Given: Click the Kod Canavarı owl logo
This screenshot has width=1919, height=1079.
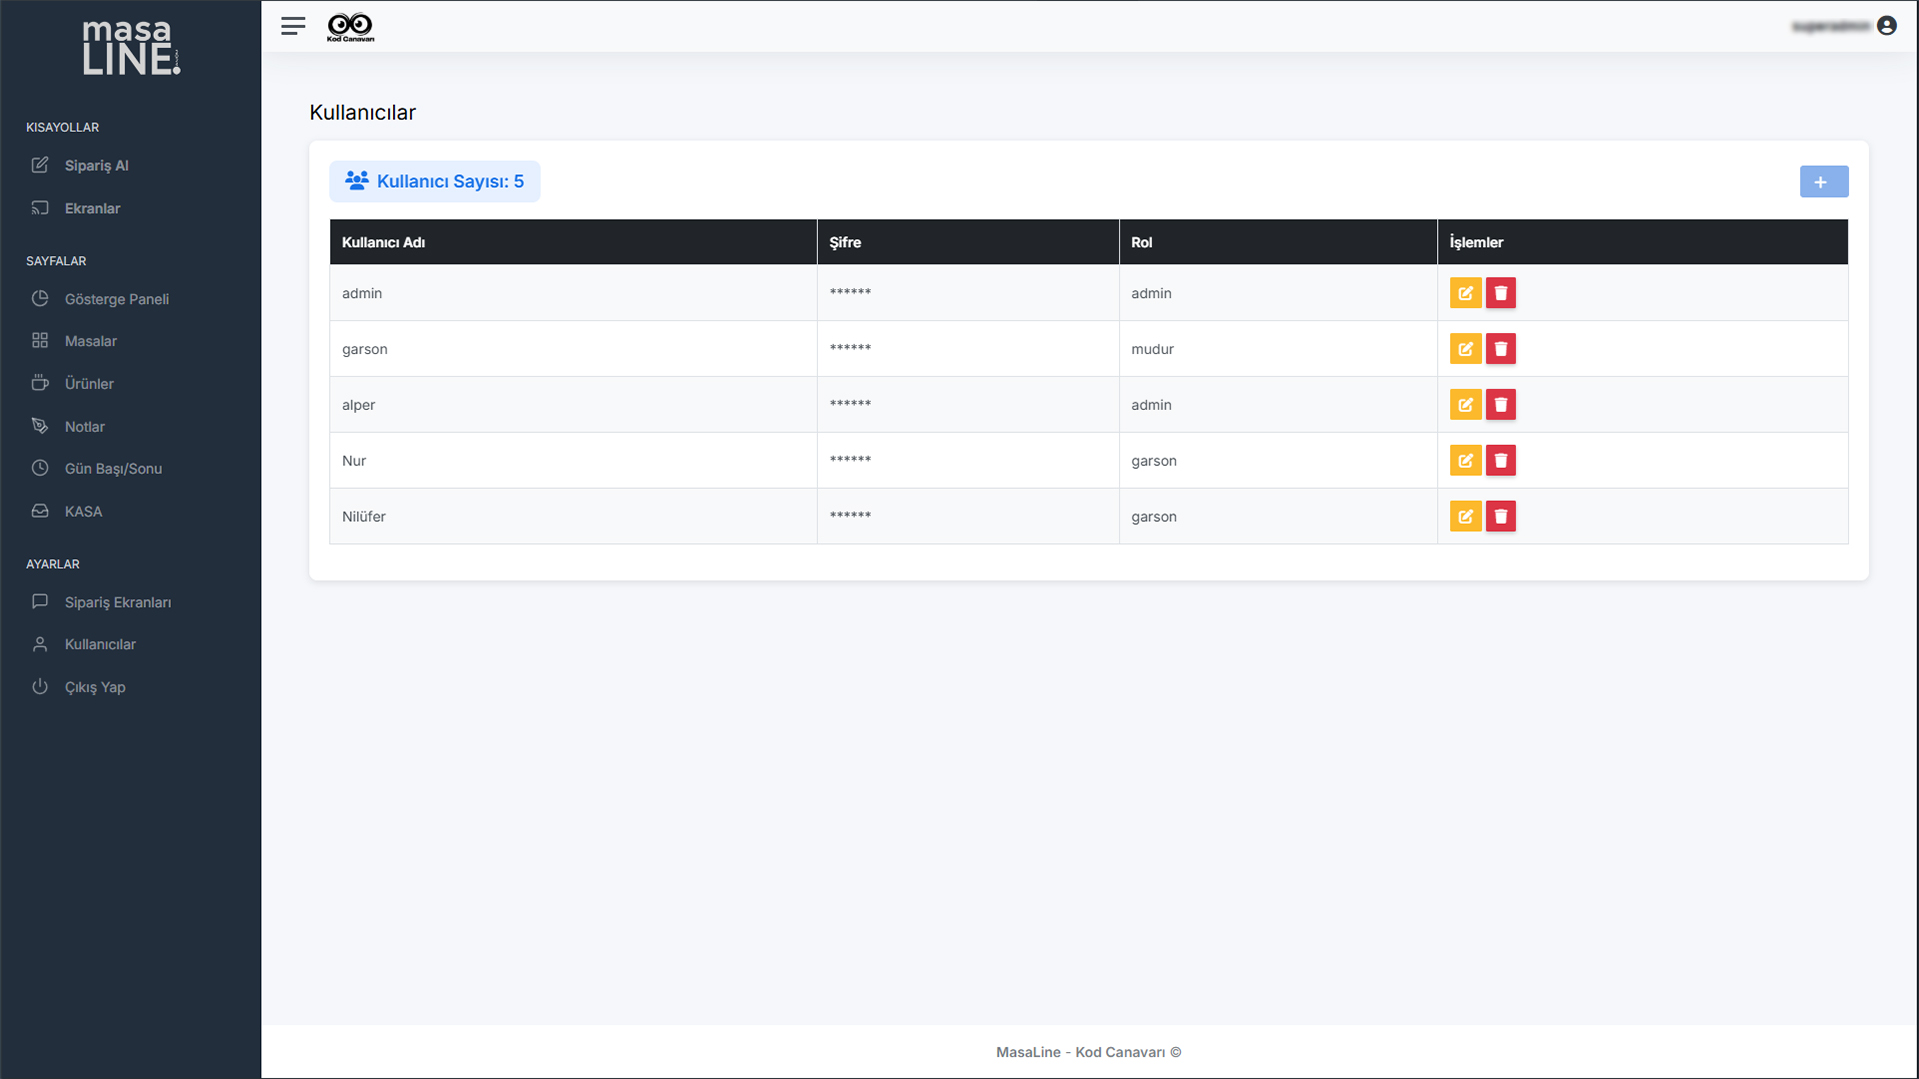Looking at the screenshot, I should [350, 27].
